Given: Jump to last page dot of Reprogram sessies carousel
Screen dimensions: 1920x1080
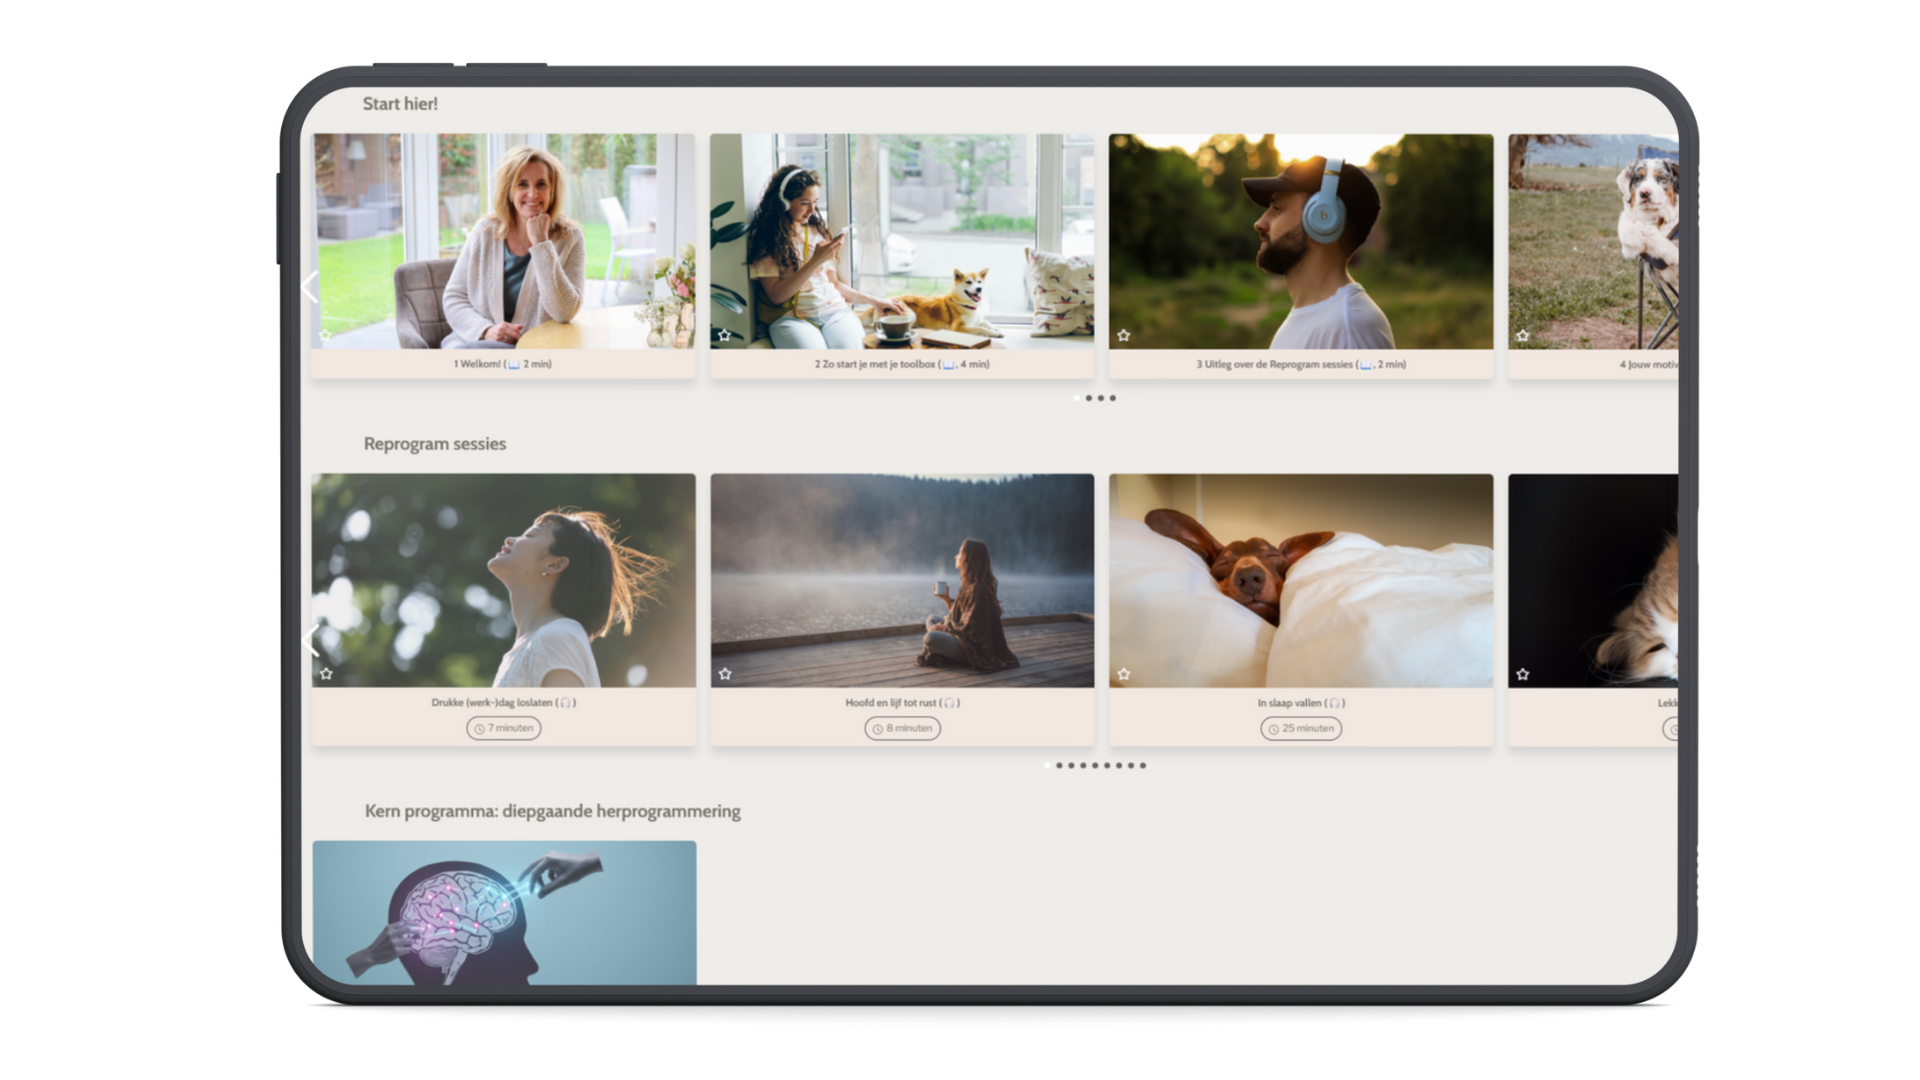Looking at the screenshot, I should pos(1143,766).
